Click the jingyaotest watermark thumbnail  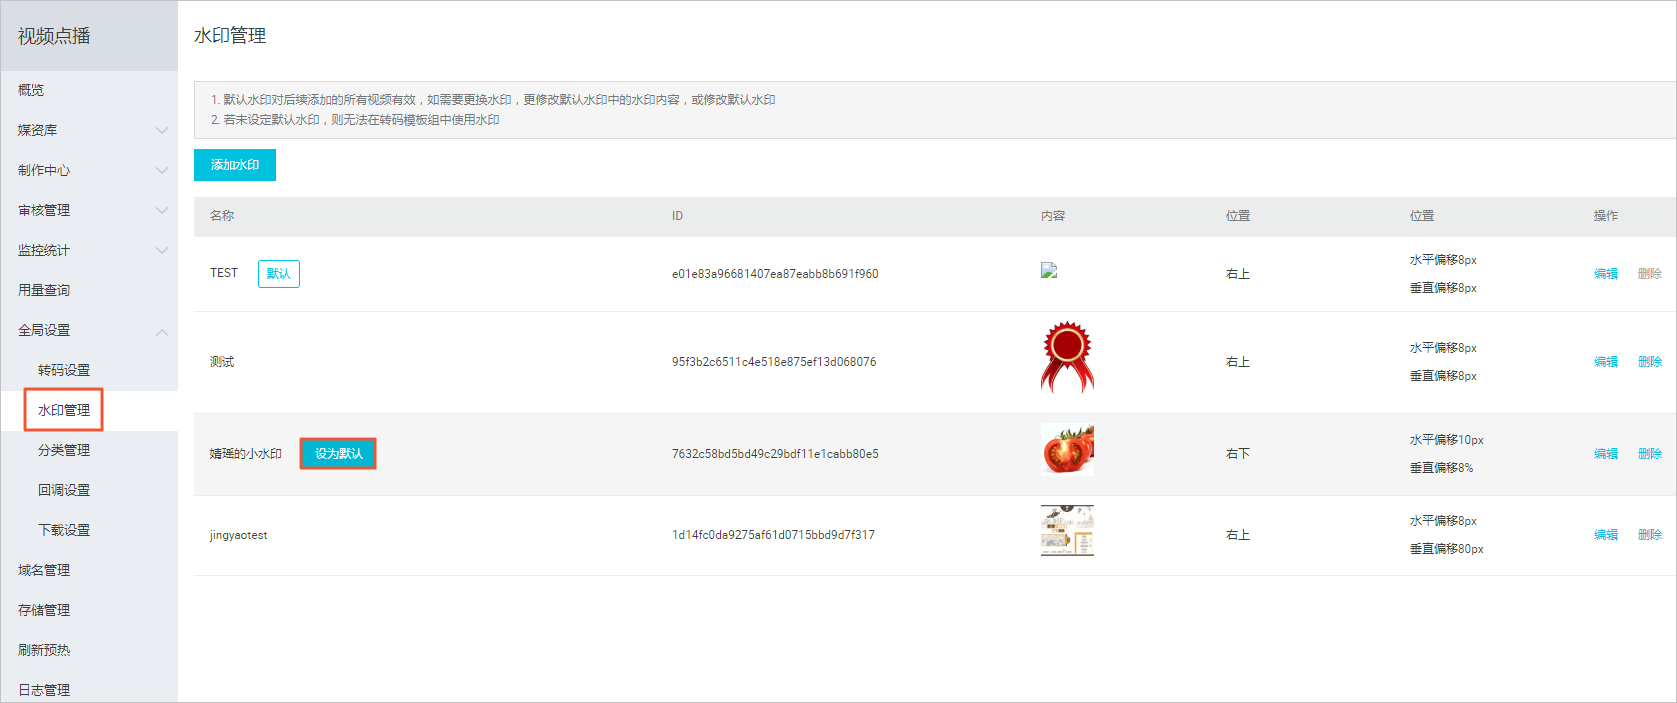[x=1067, y=530]
